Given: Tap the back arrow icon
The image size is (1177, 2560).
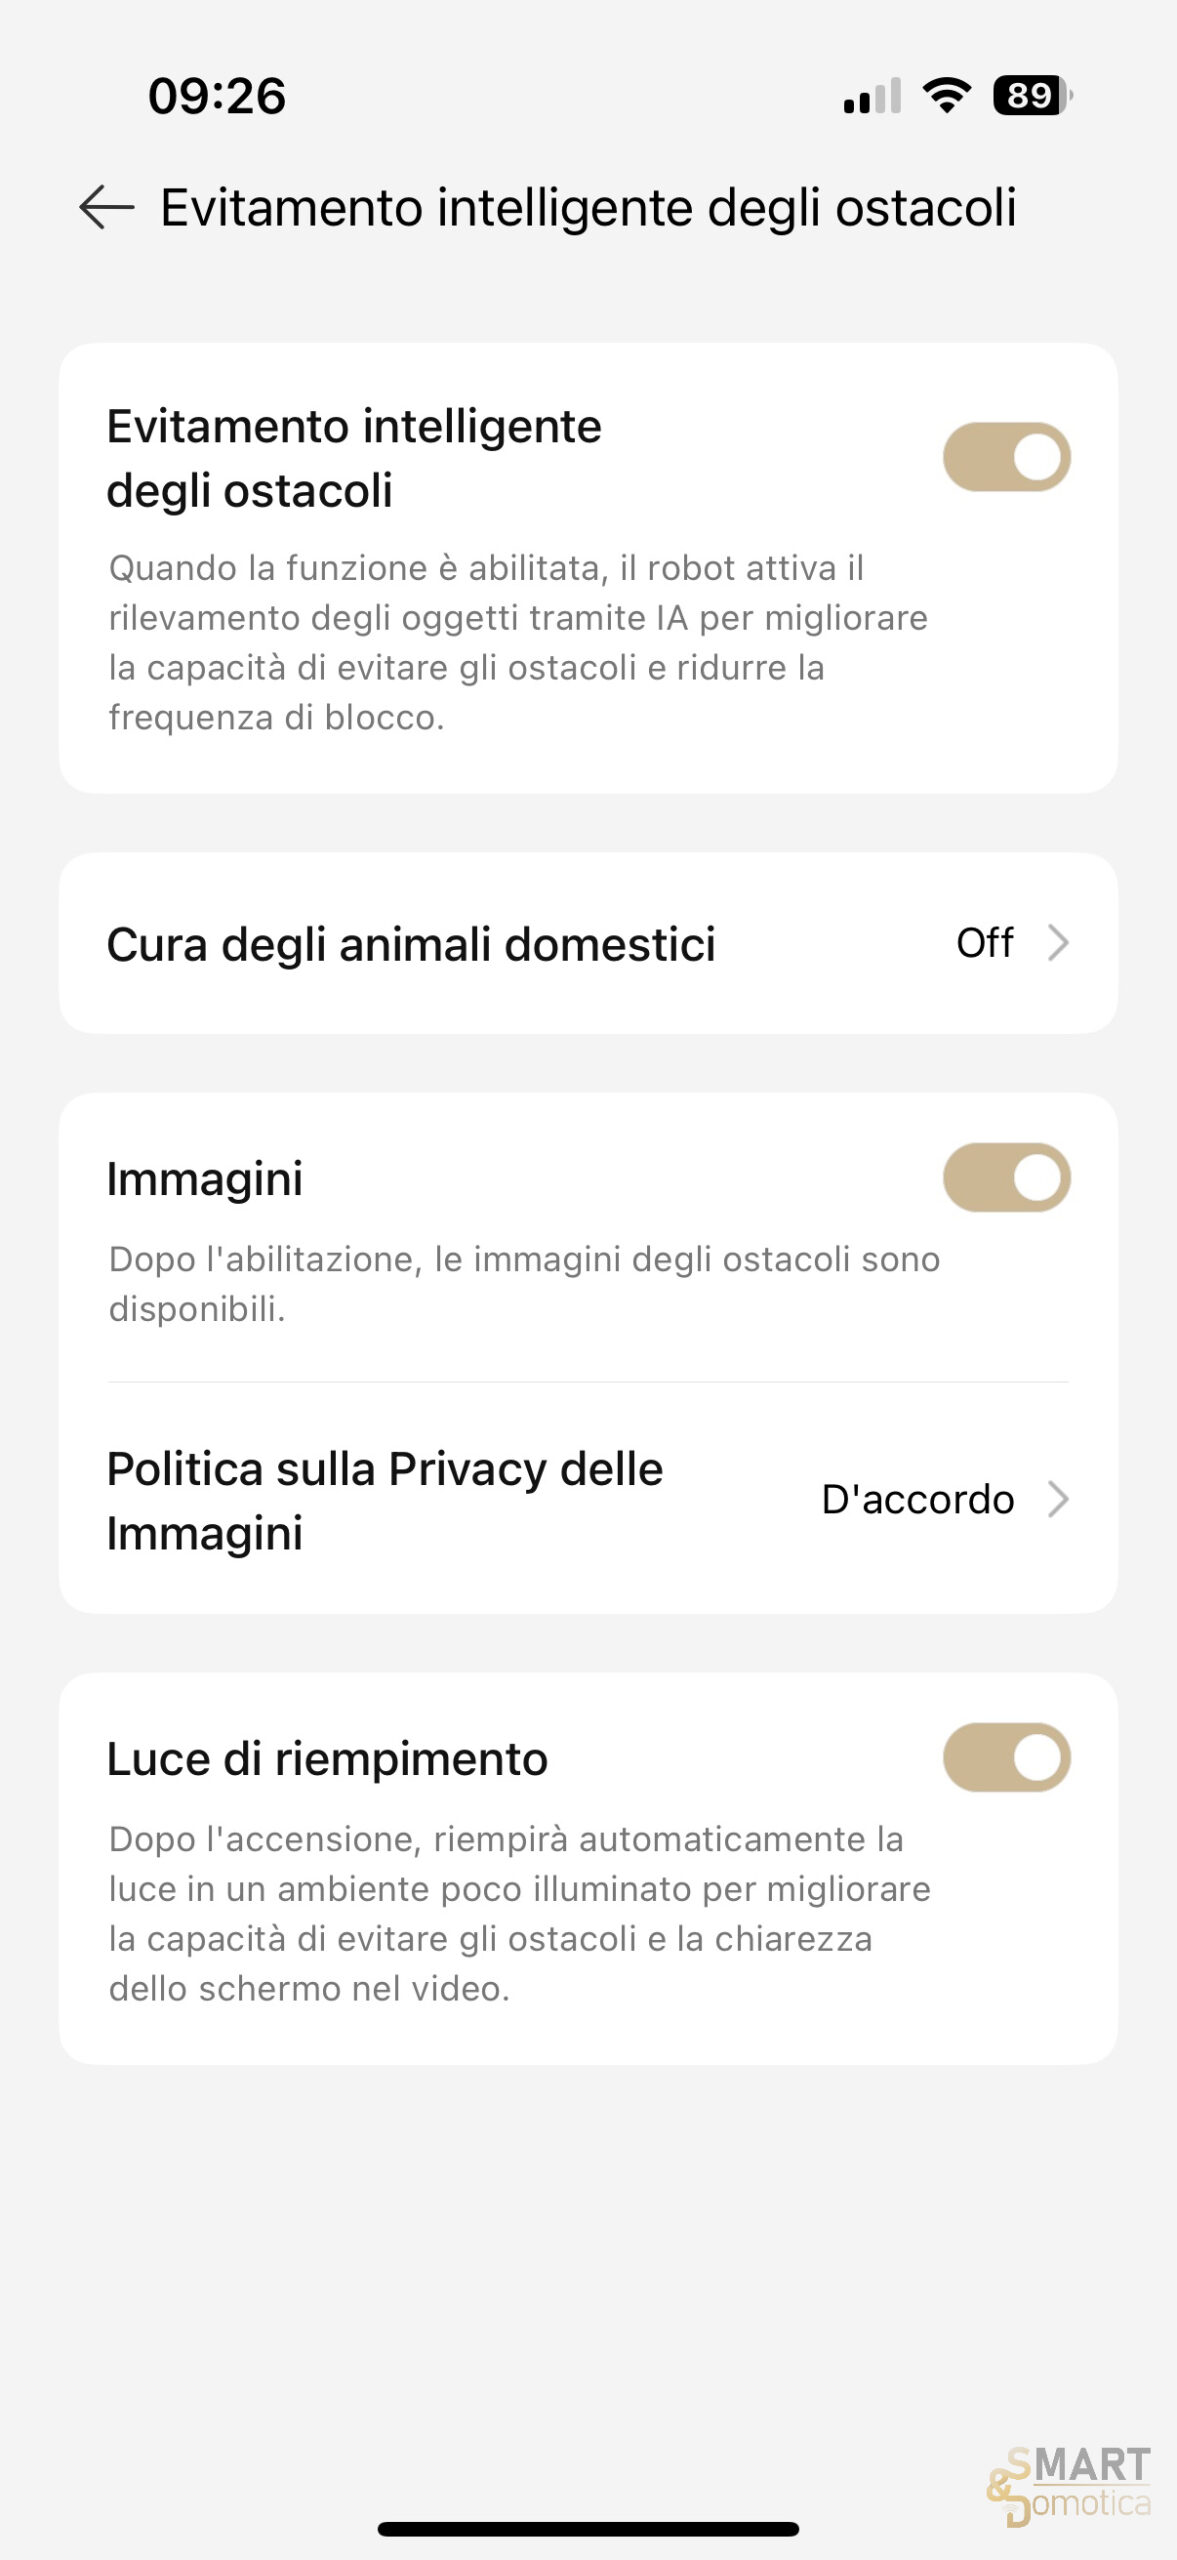Looking at the screenshot, I should (106, 208).
